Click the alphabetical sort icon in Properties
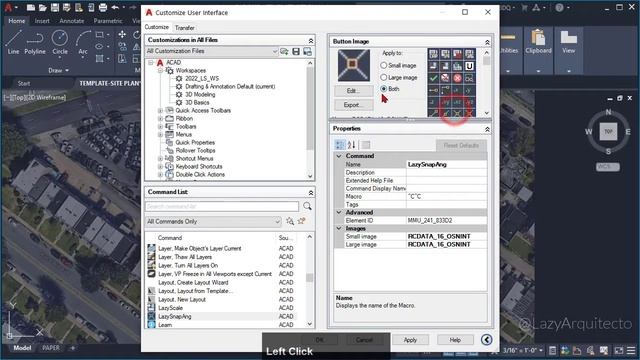640x360 pixels. 351,144
